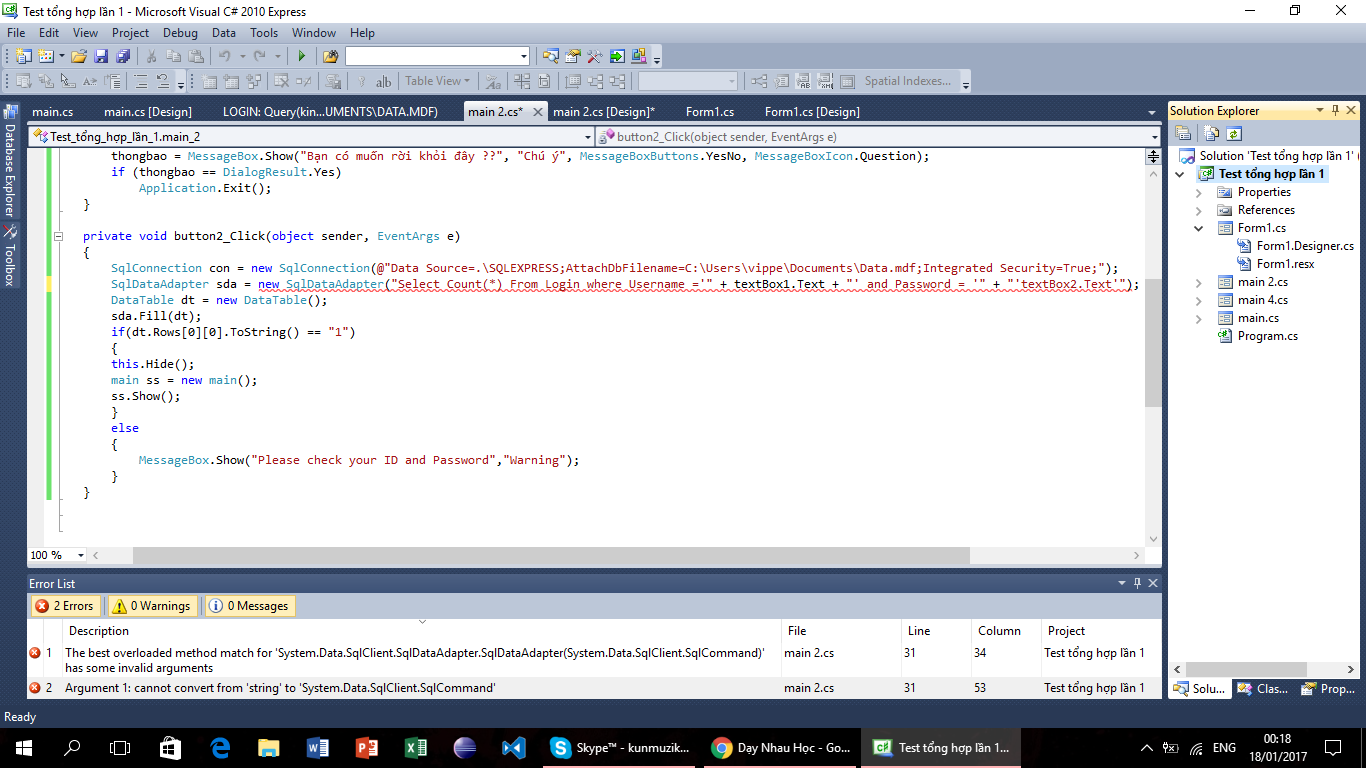Open Skype from the Windows taskbar
The image size is (1366, 768).
pos(618,747)
